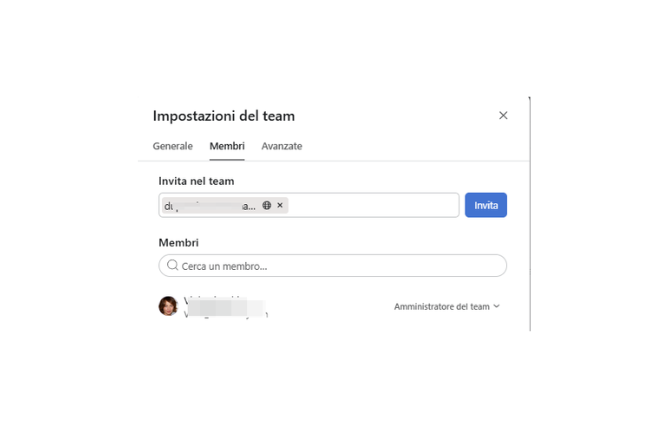Click the globe icon in the email chip

click(x=267, y=205)
